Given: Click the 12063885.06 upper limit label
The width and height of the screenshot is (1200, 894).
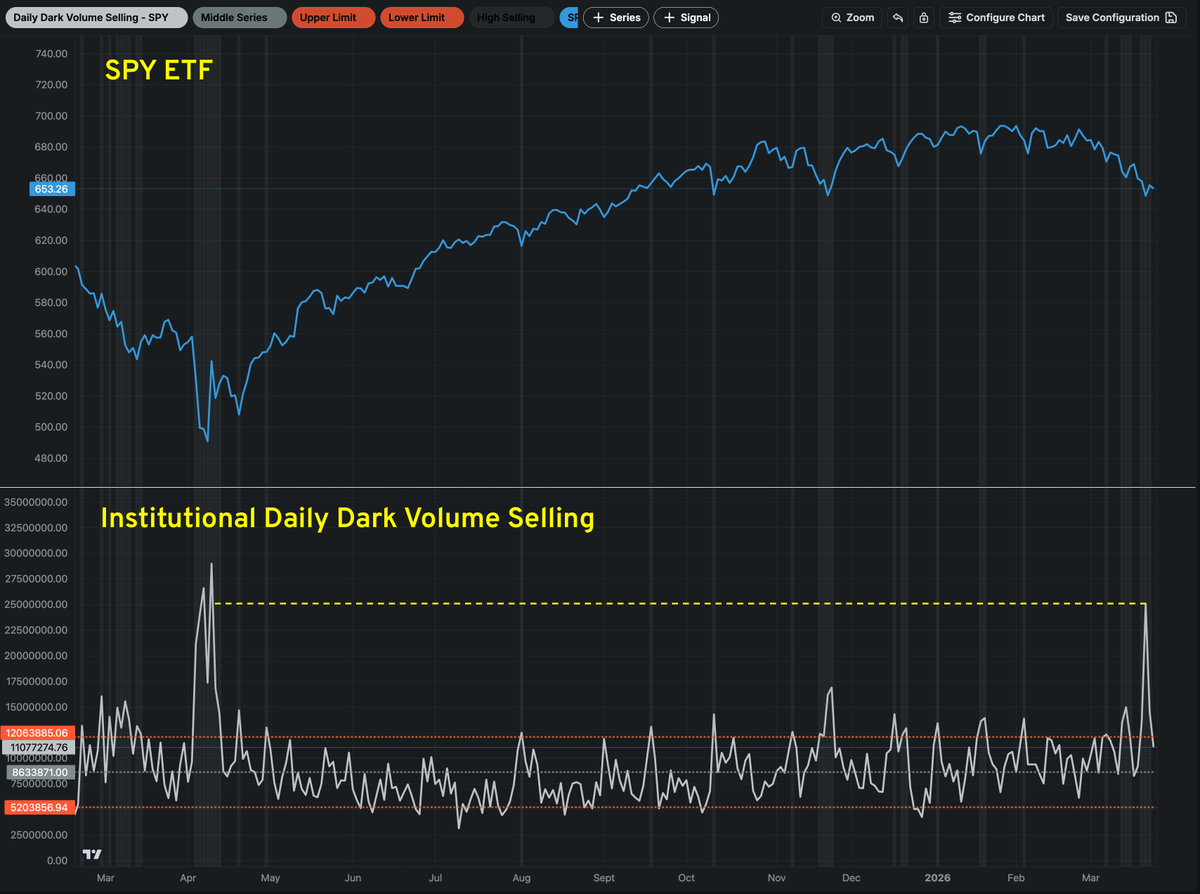Looking at the screenshot, I should click(x=36, y=733).
